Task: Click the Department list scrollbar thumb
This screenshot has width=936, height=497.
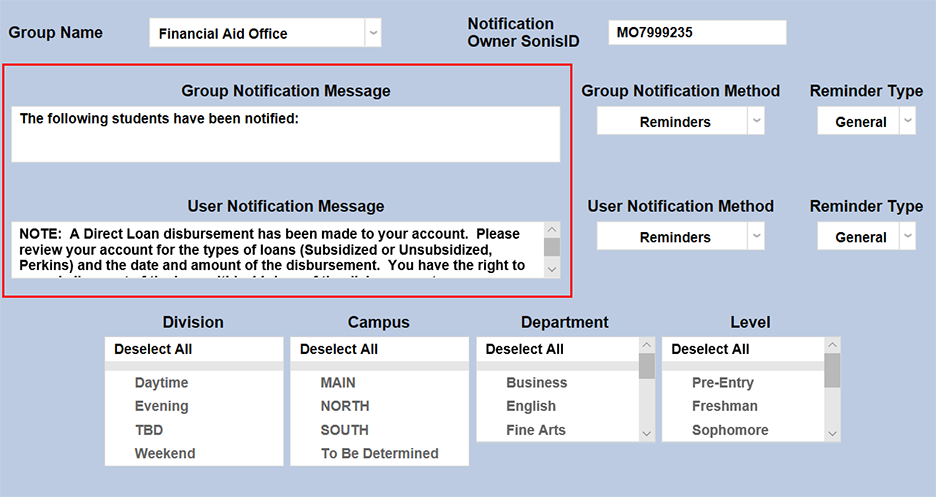Action: pos(646,366)
